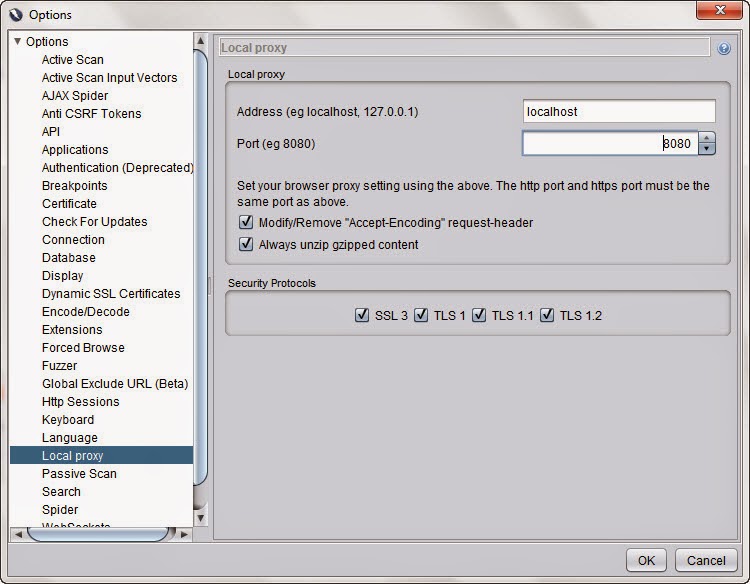Click the Address field containing localhost

[x=619, y=111]
